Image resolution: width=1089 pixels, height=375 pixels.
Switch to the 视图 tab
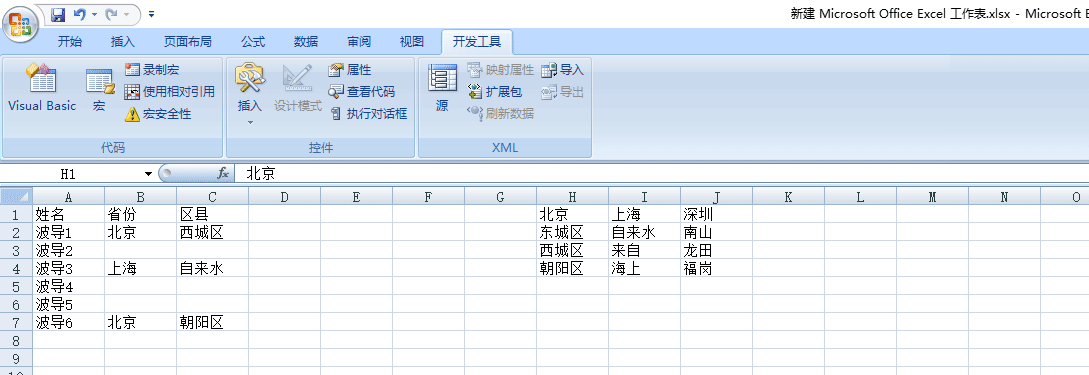click(x=412, y=42)
